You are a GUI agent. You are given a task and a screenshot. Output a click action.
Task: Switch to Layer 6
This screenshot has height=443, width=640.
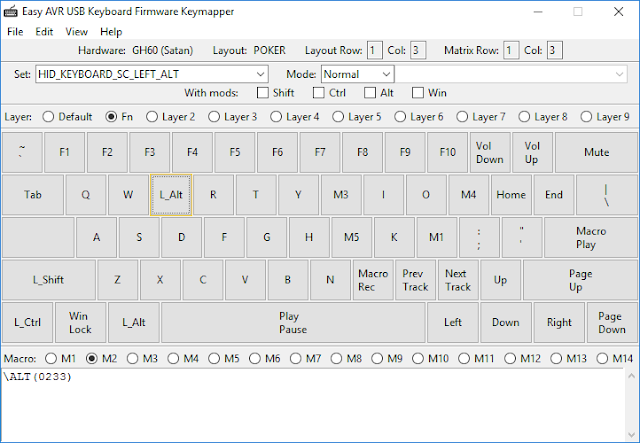(400, 117)
